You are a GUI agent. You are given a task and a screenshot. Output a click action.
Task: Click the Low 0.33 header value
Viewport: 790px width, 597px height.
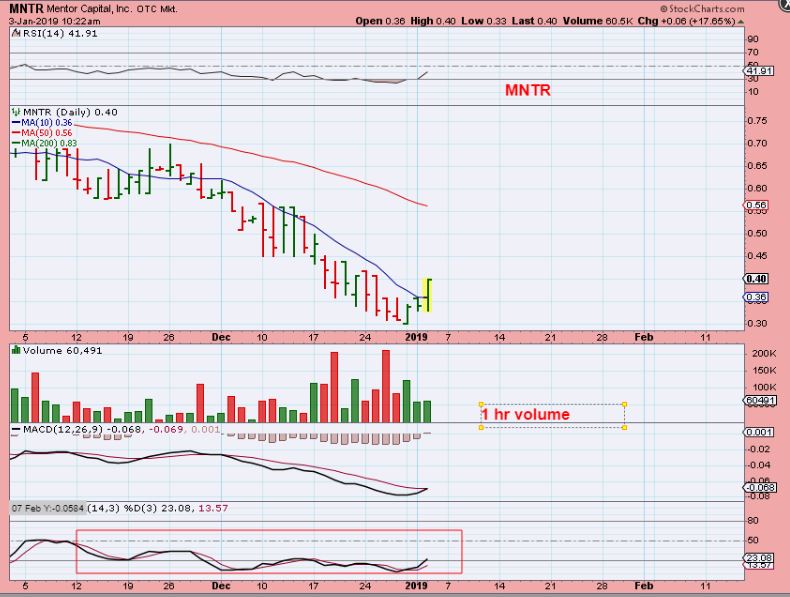[x=484, y=21]
